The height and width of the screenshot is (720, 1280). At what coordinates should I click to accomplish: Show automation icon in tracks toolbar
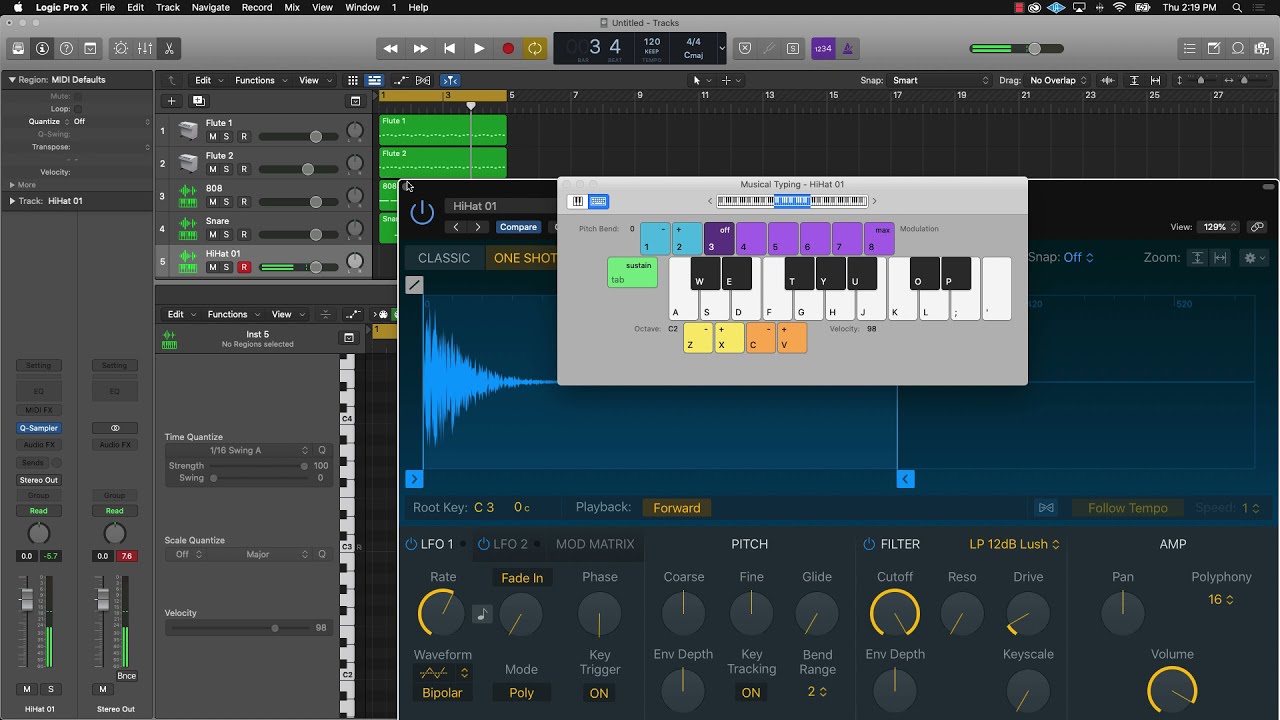401,80
